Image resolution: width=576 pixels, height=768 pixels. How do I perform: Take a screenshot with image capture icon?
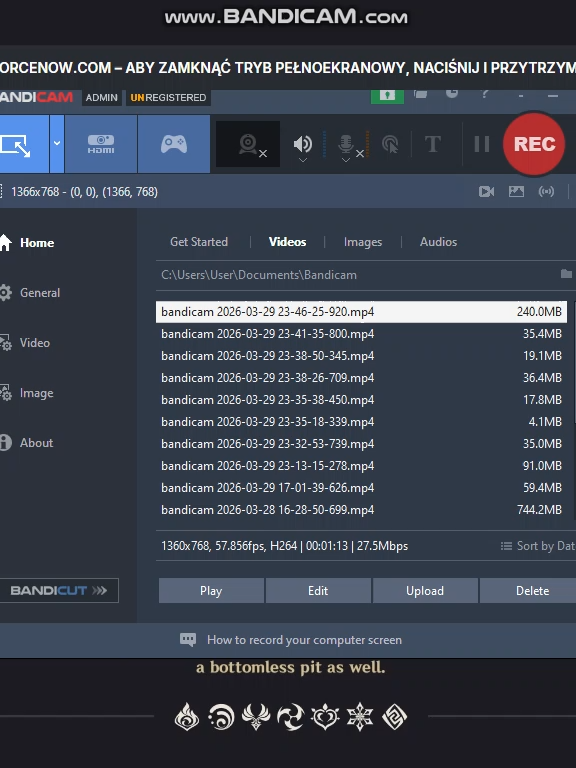coord(516,192)
